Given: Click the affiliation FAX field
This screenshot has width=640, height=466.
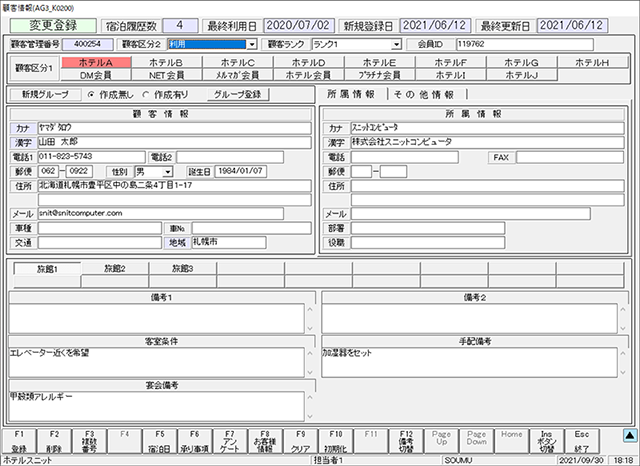Looking at the screenshot, I should [x=570, y=157].
